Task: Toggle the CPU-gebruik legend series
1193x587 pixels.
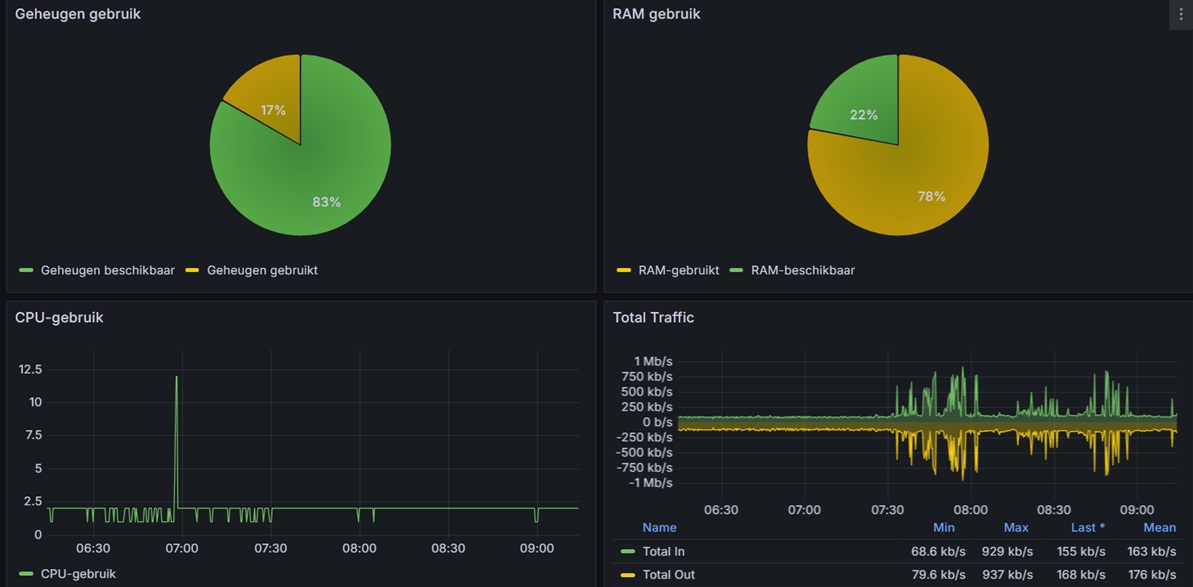Action: (78, 574)
